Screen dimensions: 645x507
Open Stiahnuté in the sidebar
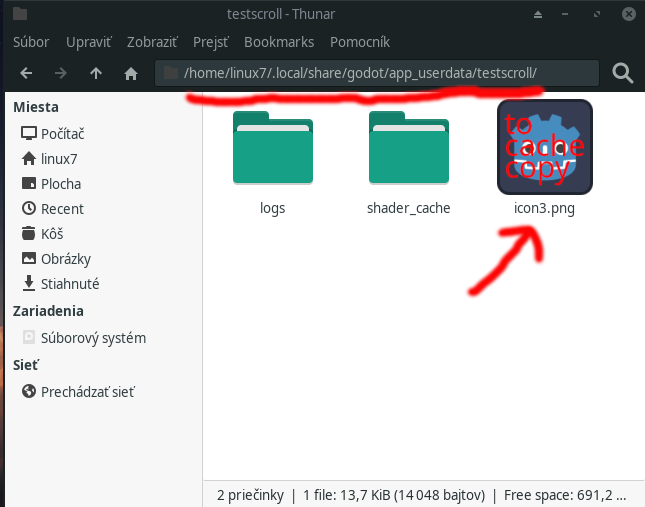point(69,284)
